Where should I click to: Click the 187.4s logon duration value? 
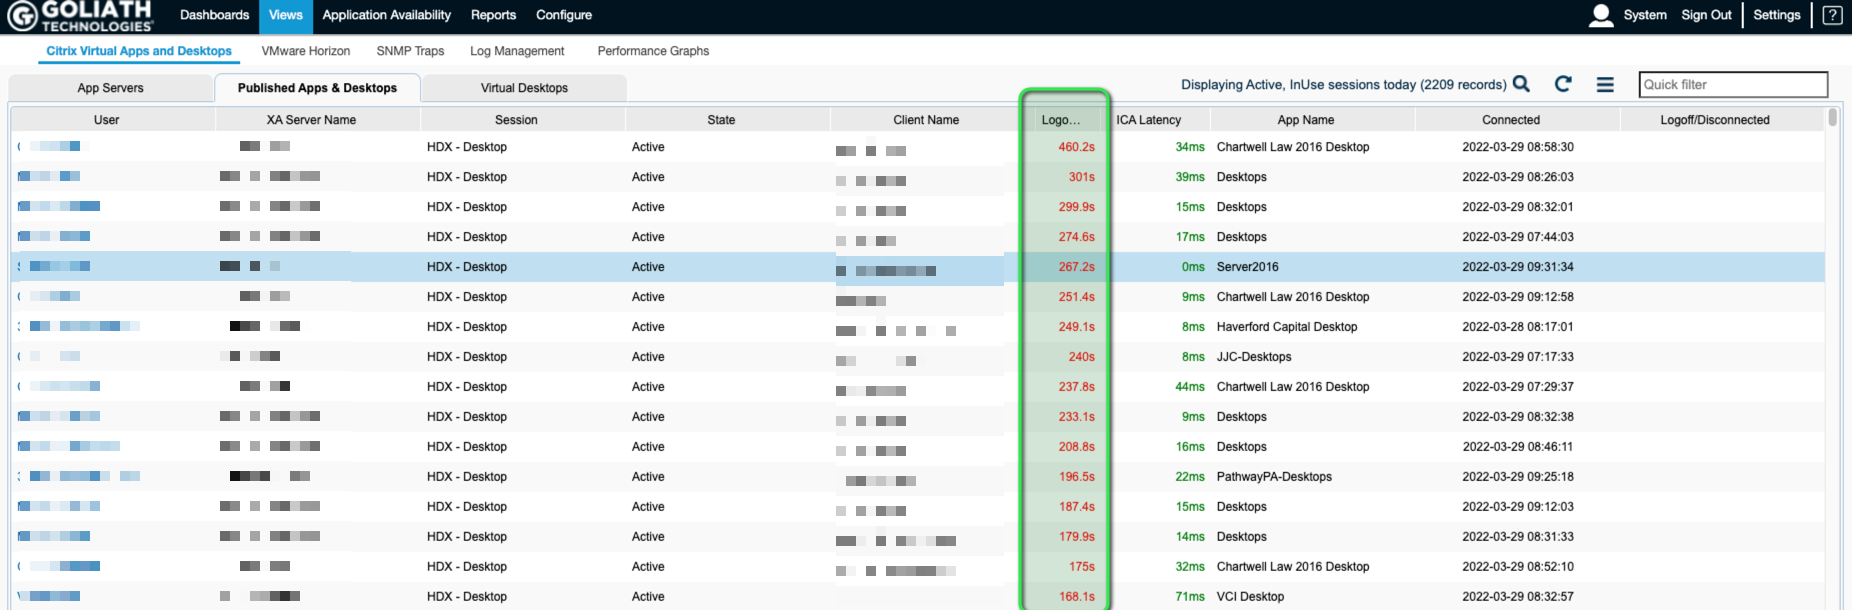(1076, 507)
